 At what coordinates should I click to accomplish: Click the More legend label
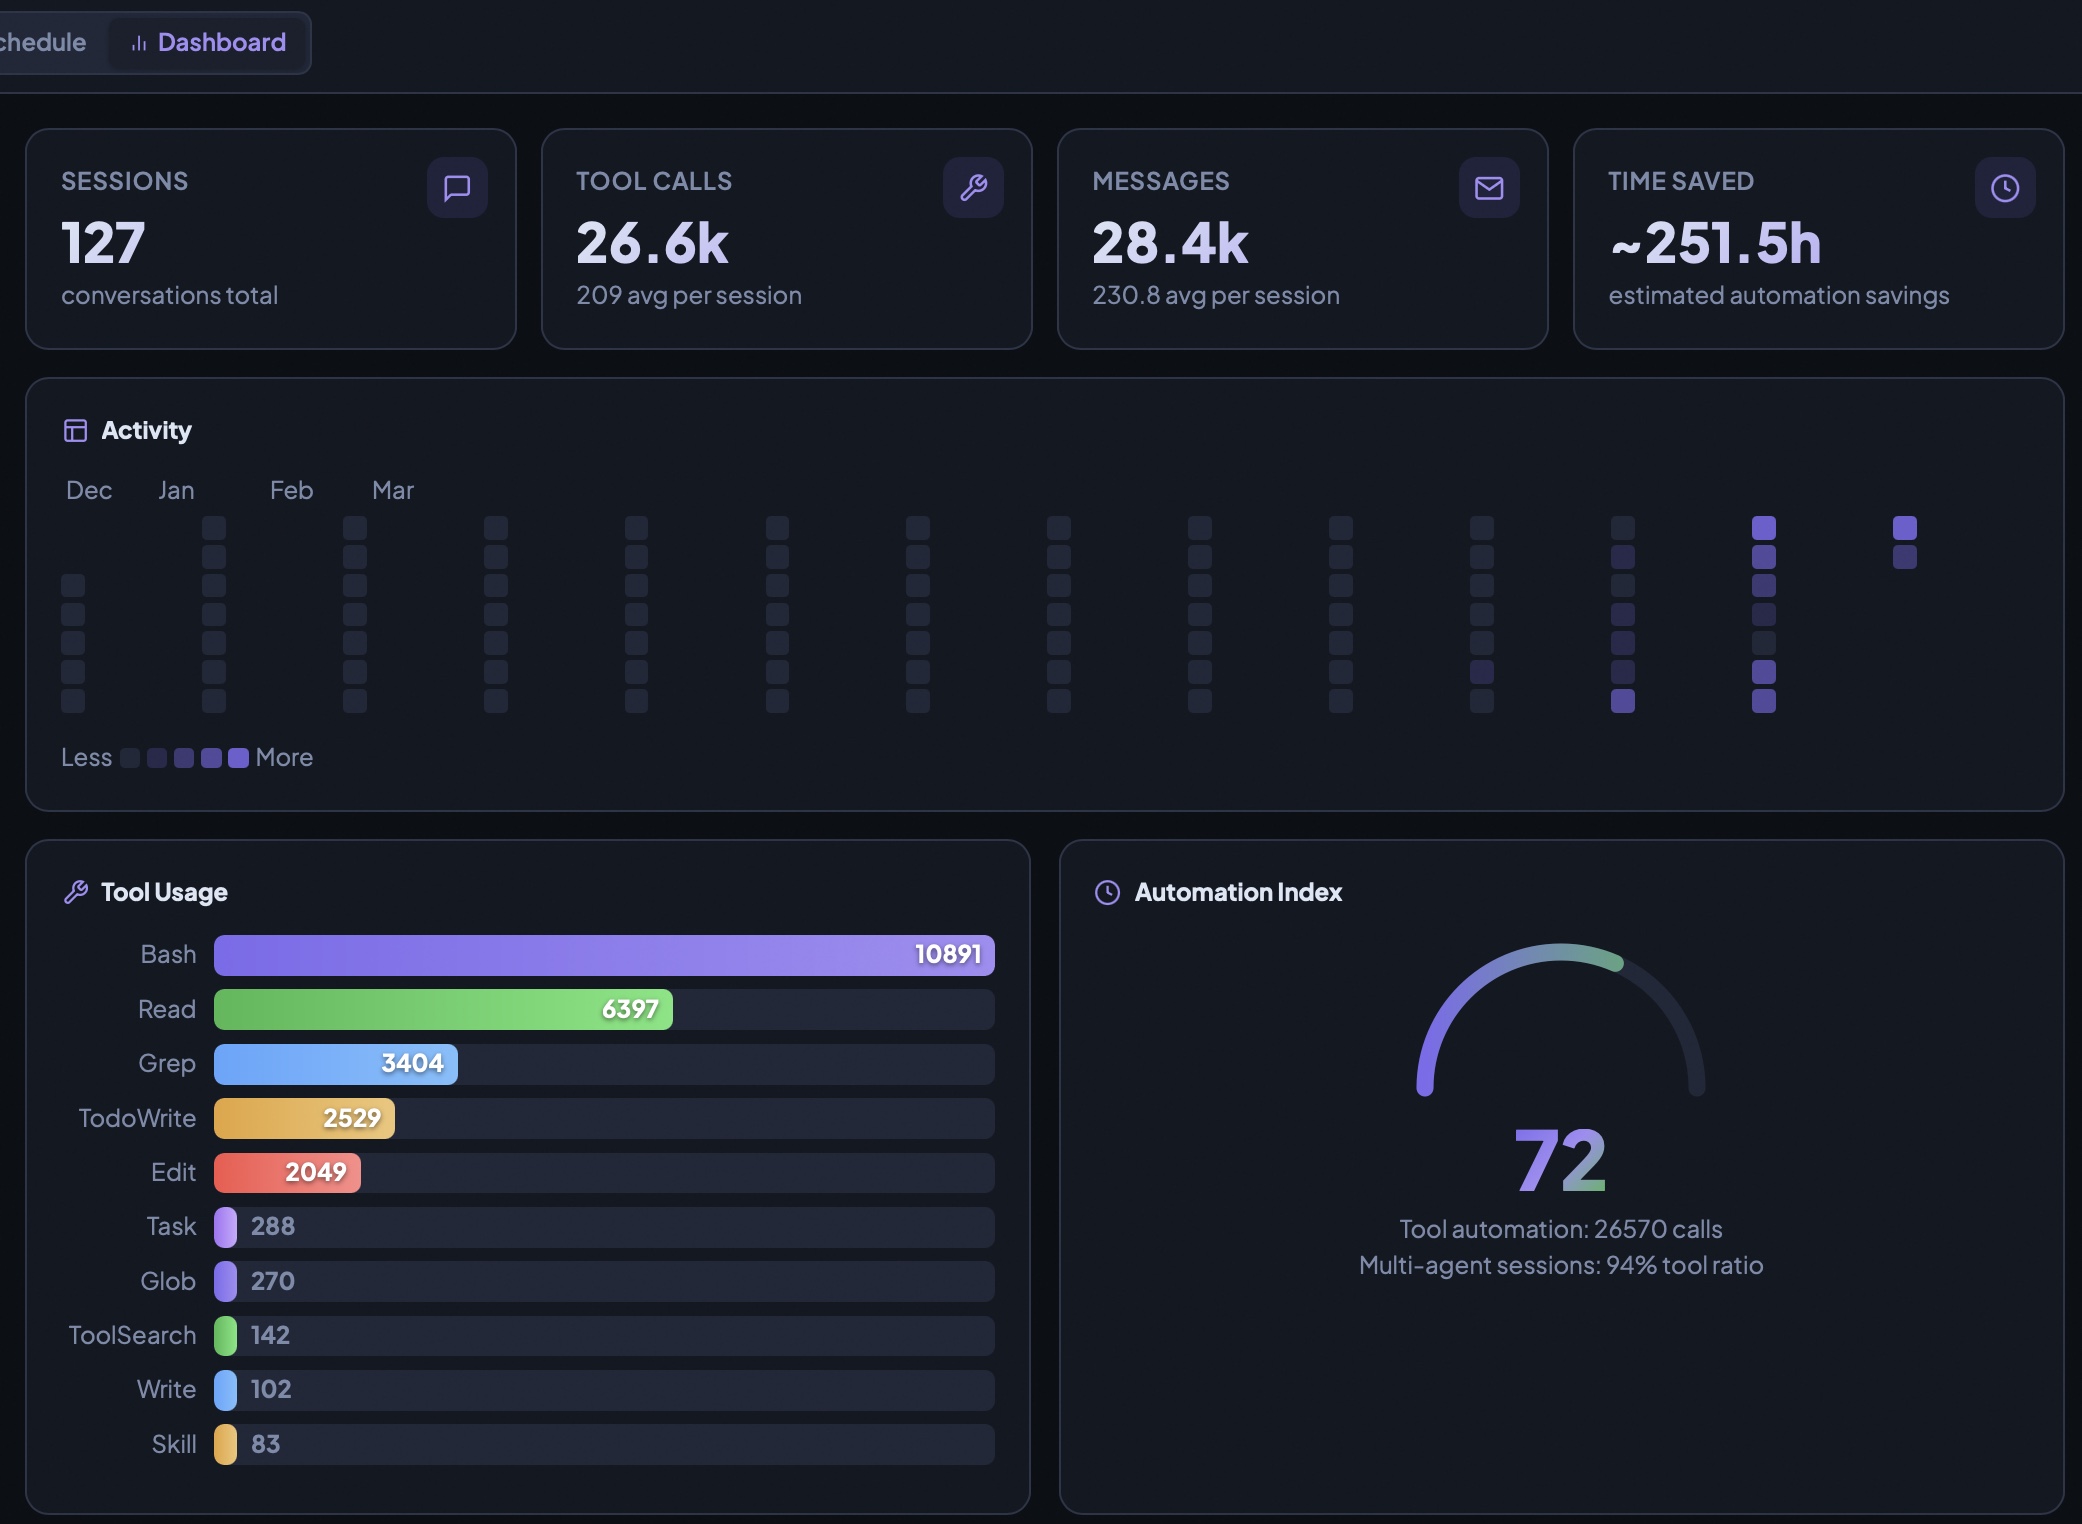point(284,757)
